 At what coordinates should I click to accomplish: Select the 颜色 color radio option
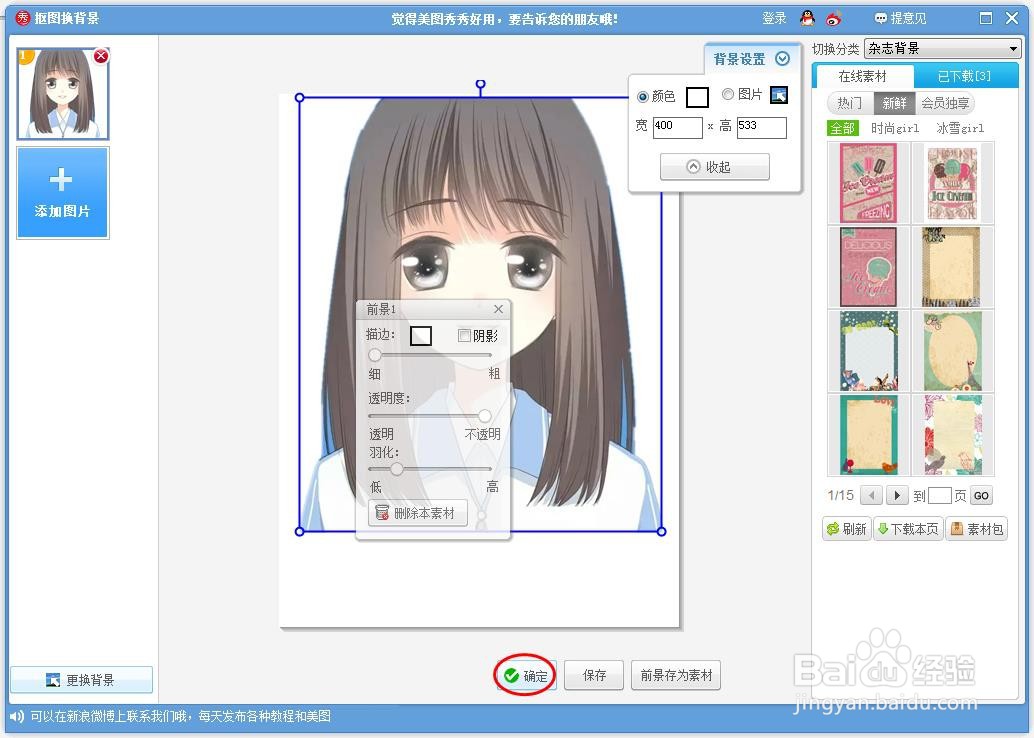642,97
